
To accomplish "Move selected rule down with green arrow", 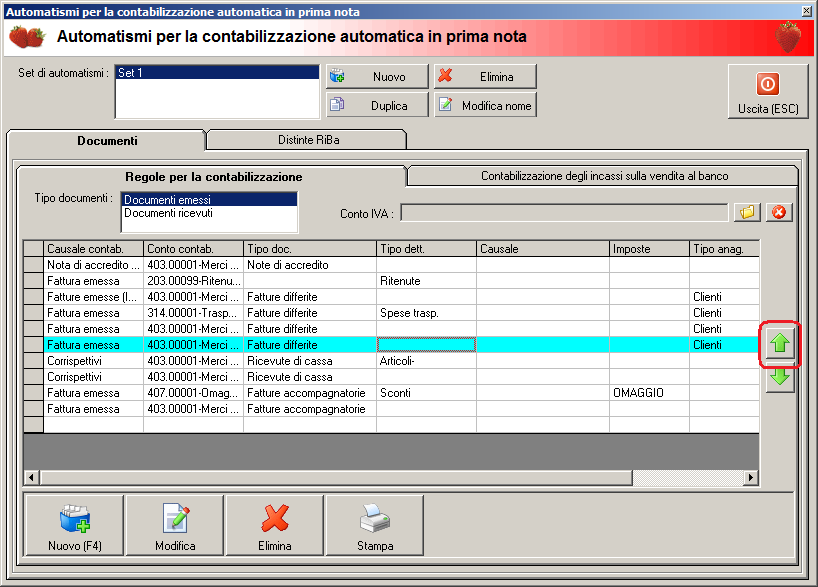I will 780,377.
